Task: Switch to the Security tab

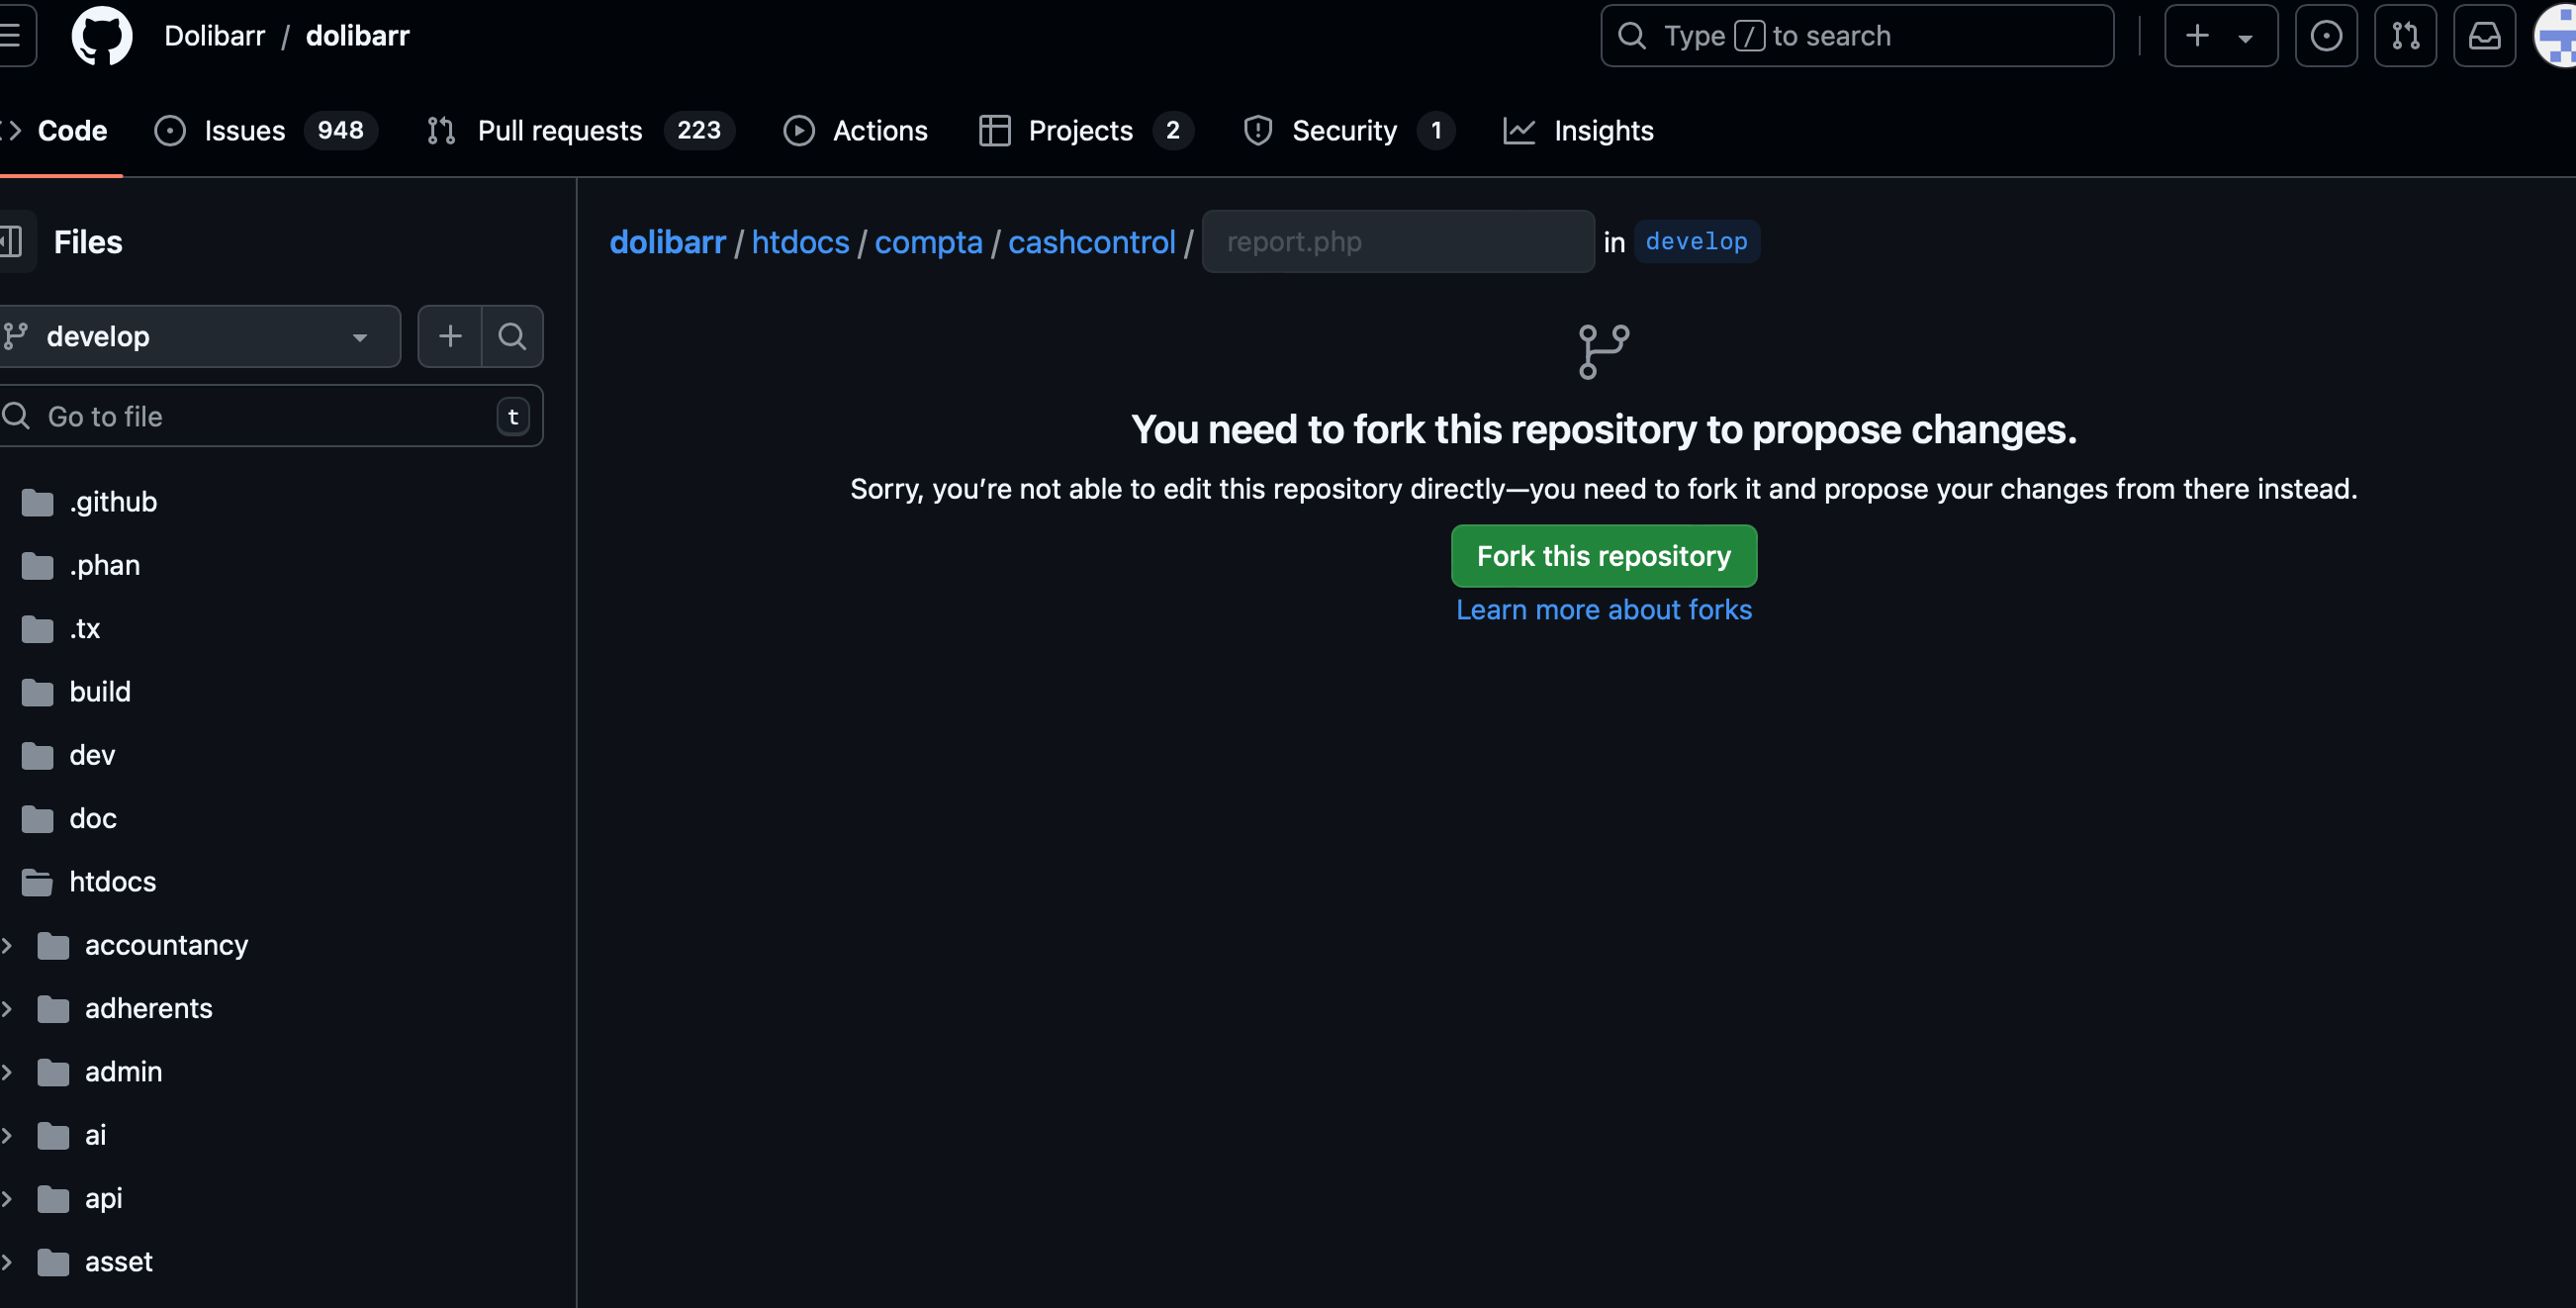Action: 1347,131
